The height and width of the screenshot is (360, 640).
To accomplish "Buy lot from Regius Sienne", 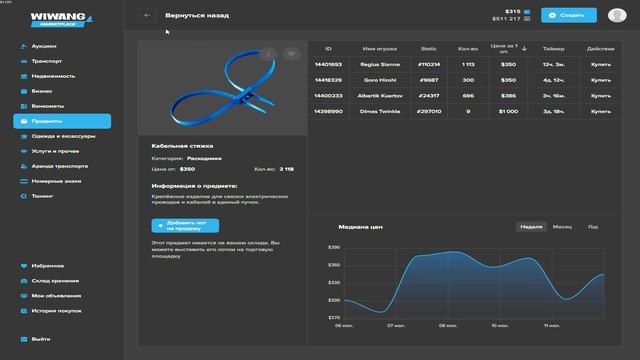I will pyautogui.click(x=601, y=64).
